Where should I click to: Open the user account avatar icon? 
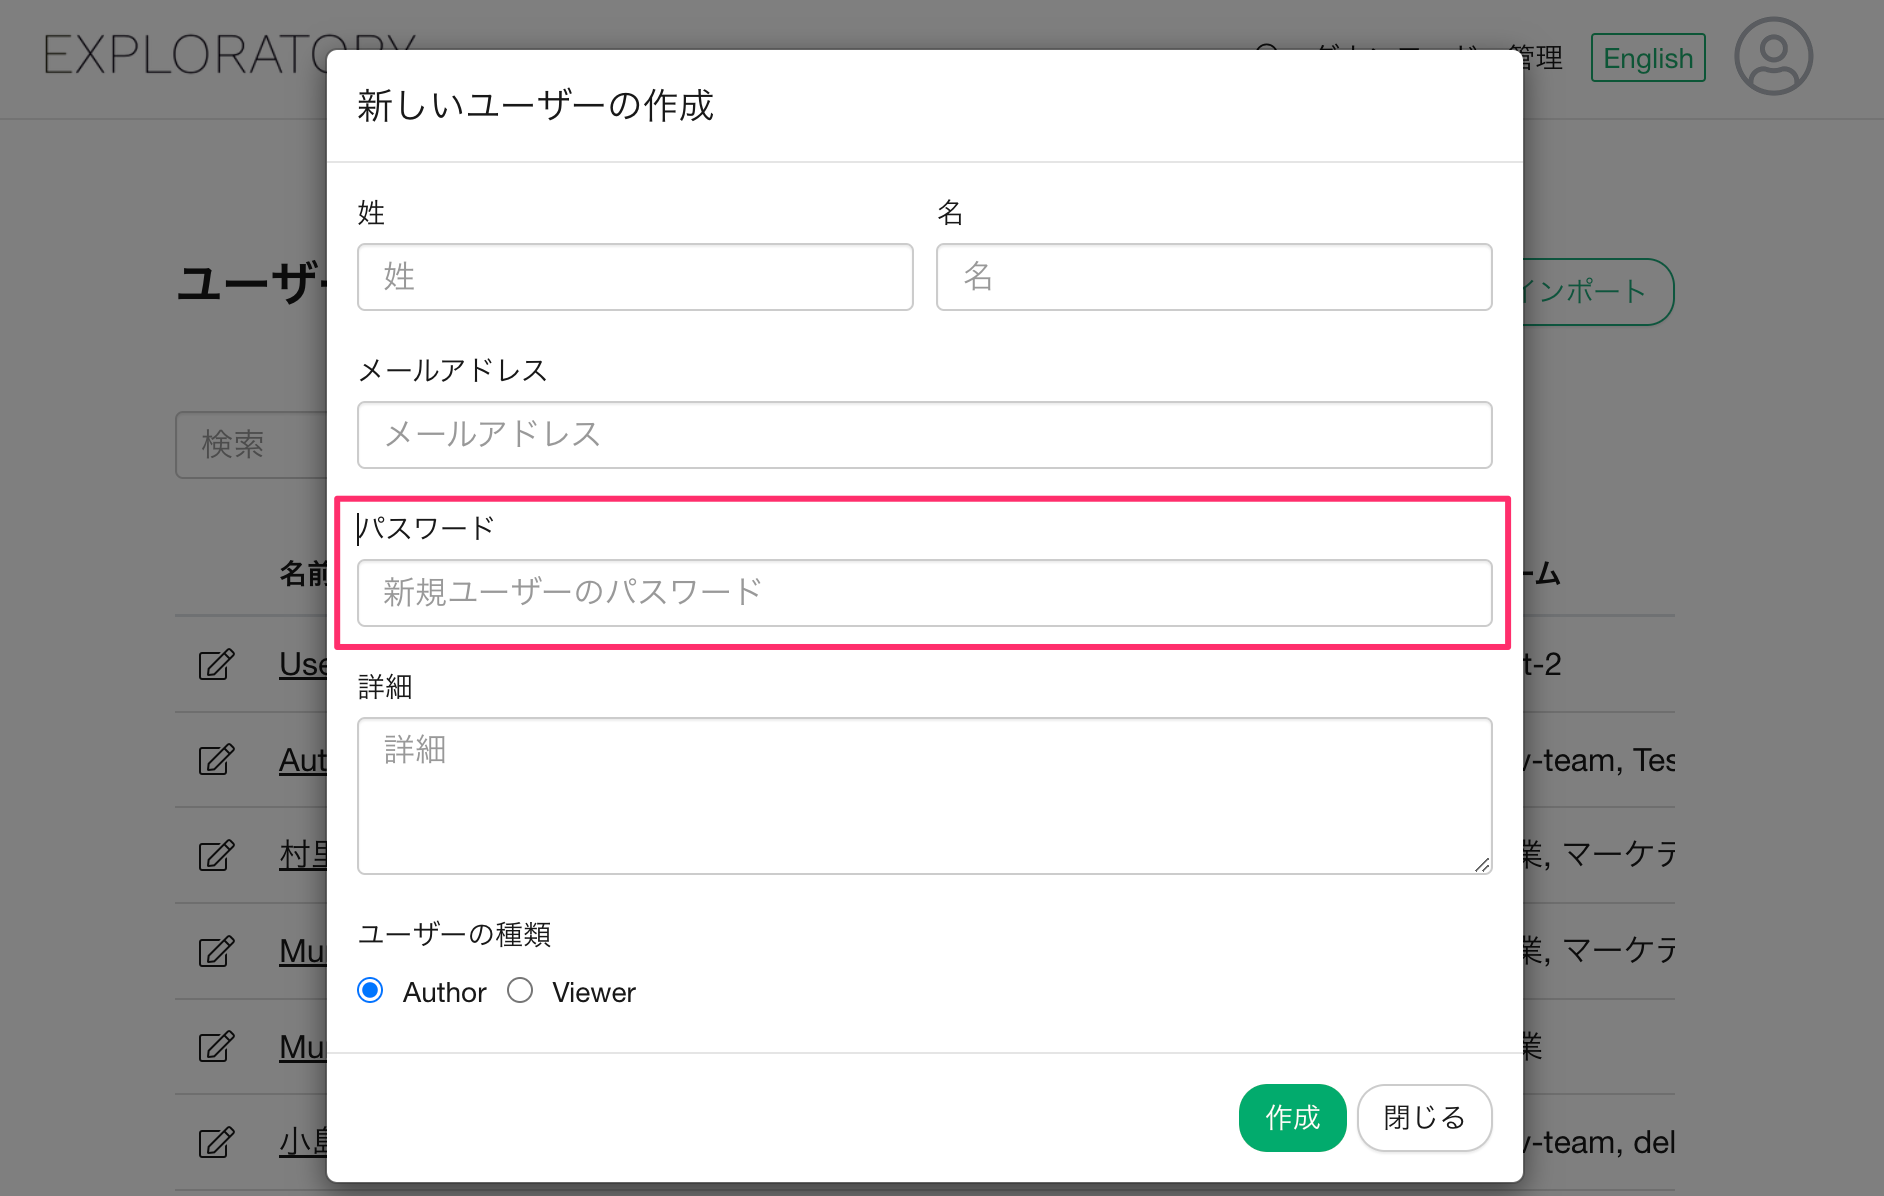1773,56
